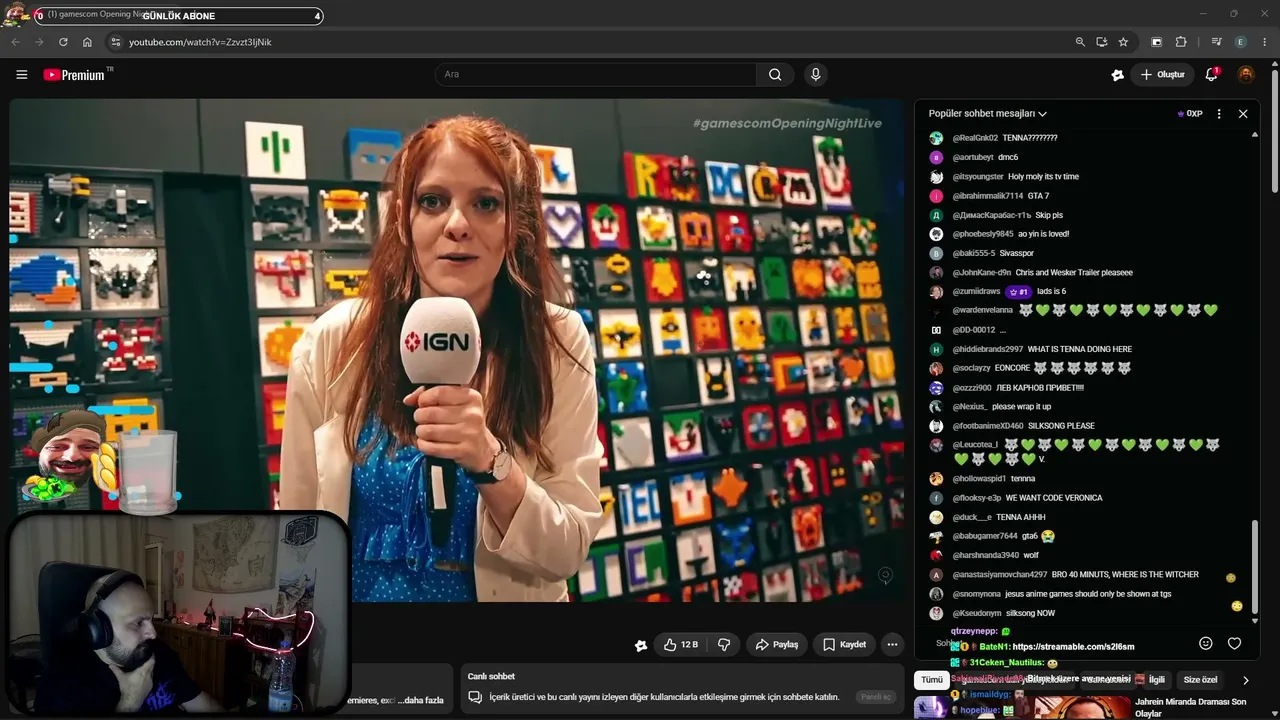Image resolution: width=1280 pixels, height=720 pixels.
Task: Click the live chat scrollbar thumb
Action: 1254,566
